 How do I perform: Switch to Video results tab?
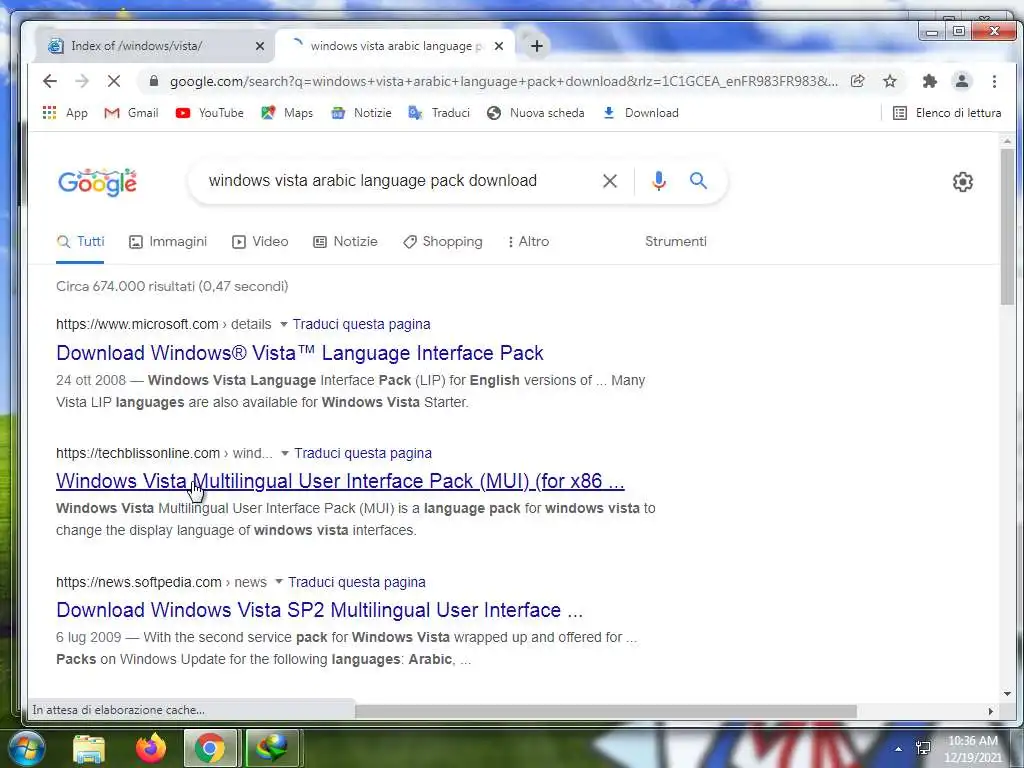pyautogui.click(x=260, y=242)
